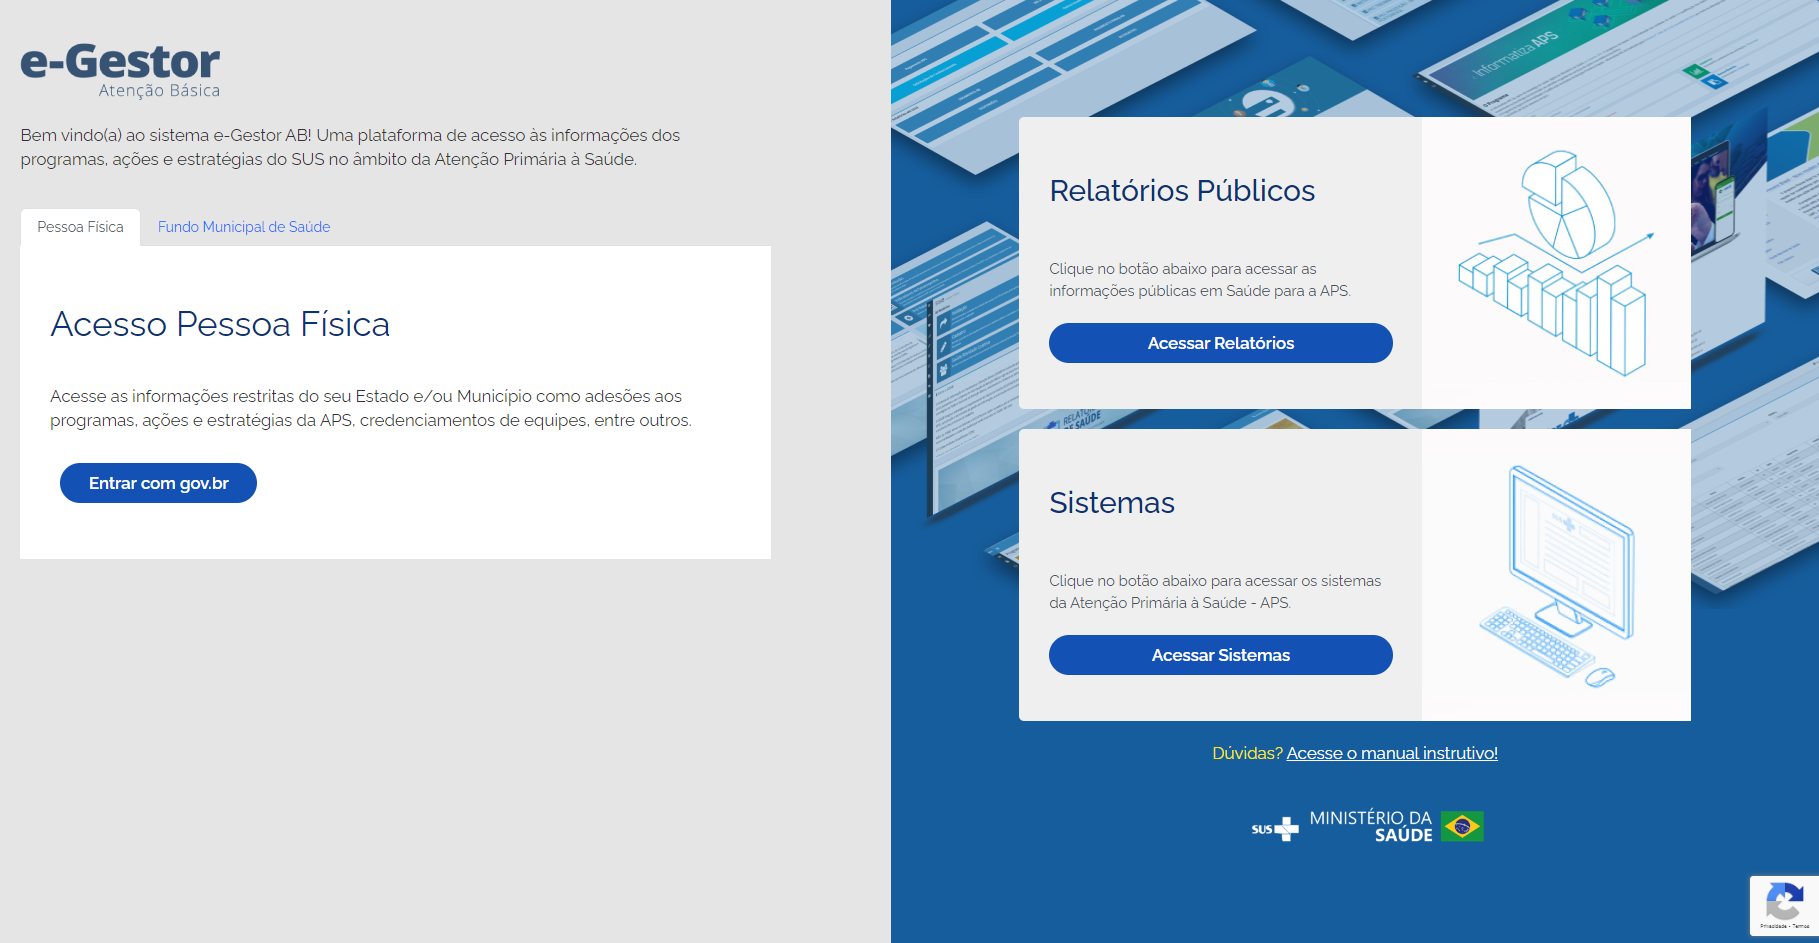This screenshot has height=943, width=1819.
Task: Click the Dúvidas? text
Action: click(1247, 753)
